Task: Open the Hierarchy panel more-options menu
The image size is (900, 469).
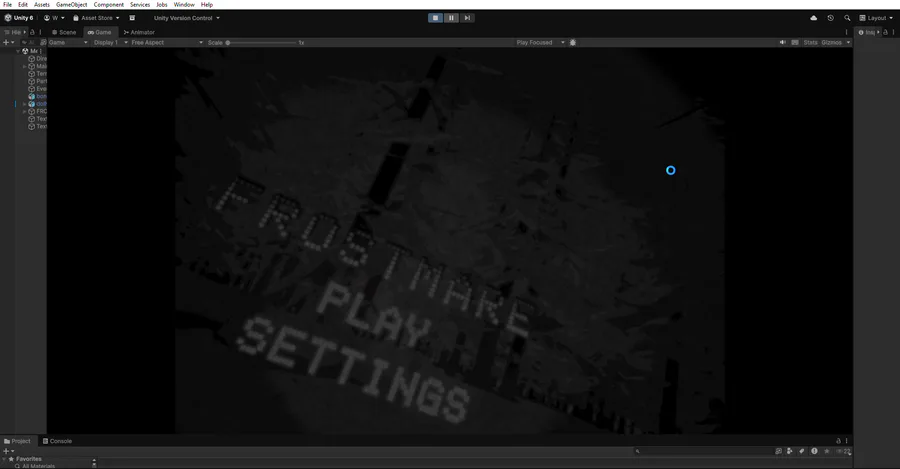Action: click(40, 32)
